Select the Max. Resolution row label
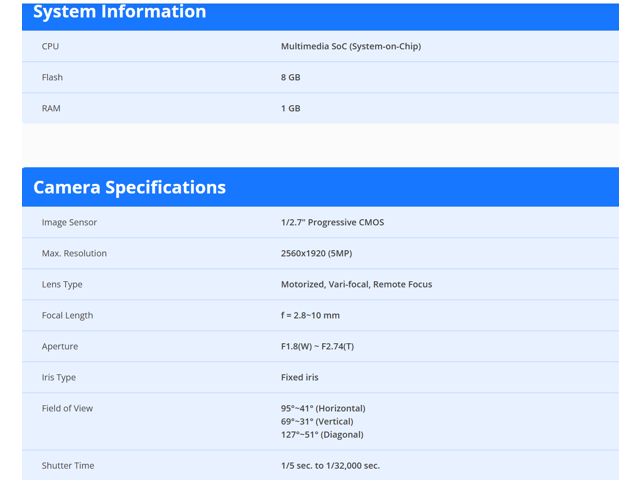Image resolution: width=640 pixels, height=480 pixels. 74,253
